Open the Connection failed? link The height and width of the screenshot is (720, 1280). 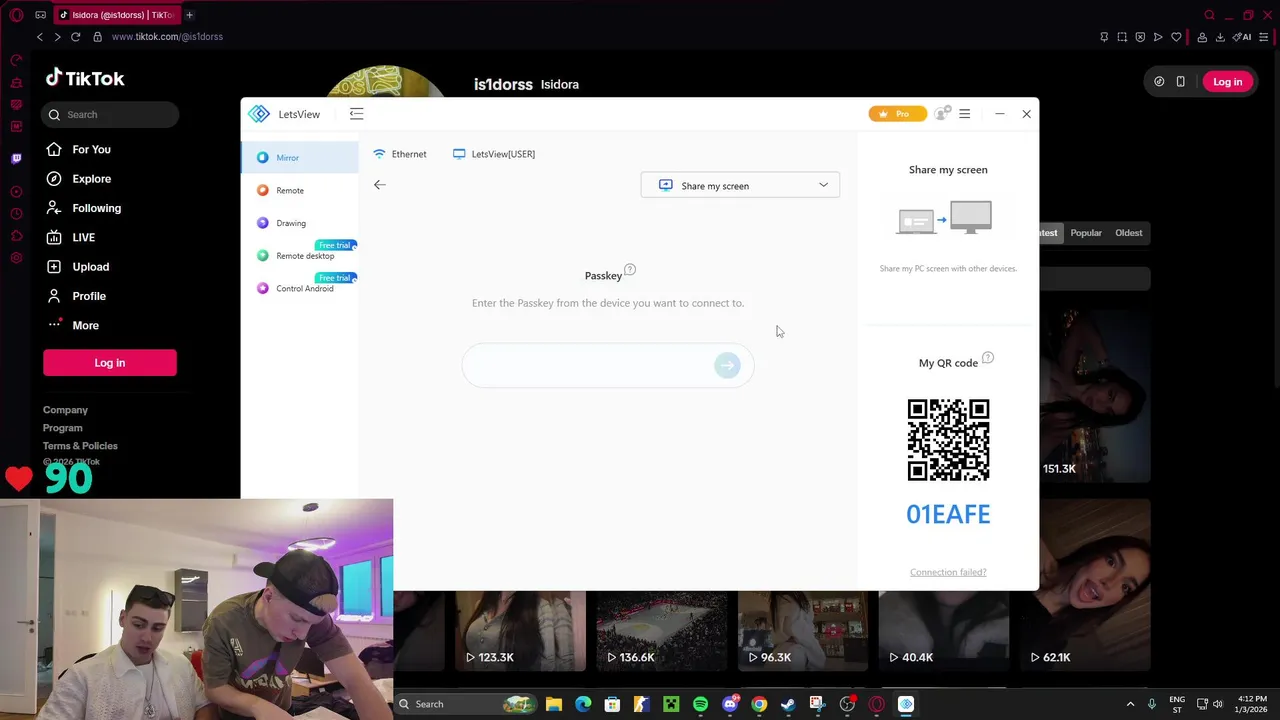coord(948,572)
